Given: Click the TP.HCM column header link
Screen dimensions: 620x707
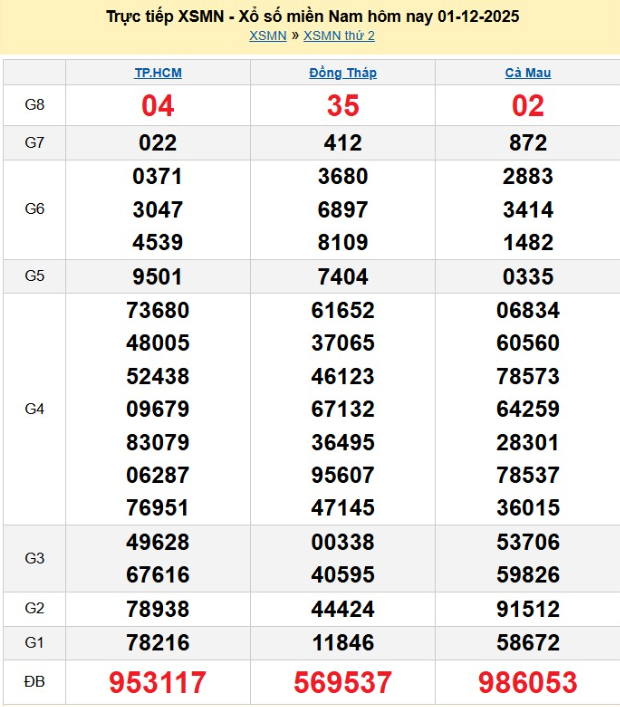Looking at the screenshot, I should pyautogui.click(x=158, y=73).
